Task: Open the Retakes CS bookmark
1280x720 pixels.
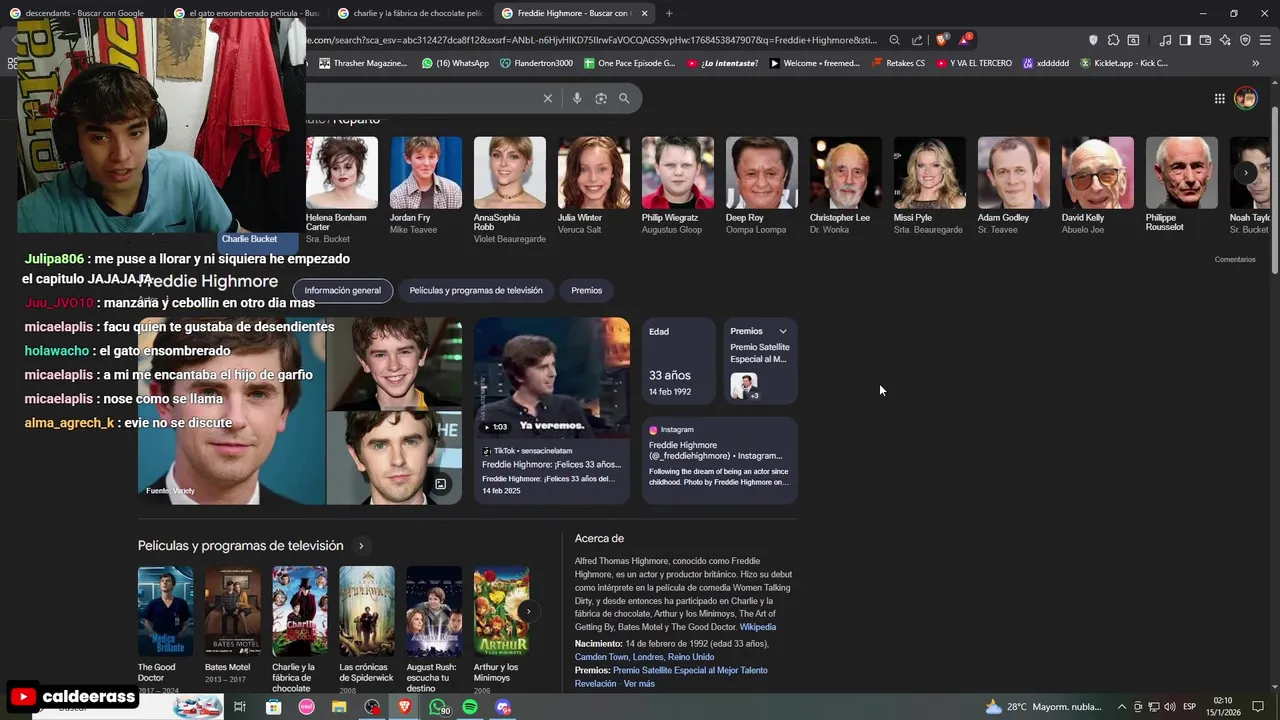Action: pos(898,63)
